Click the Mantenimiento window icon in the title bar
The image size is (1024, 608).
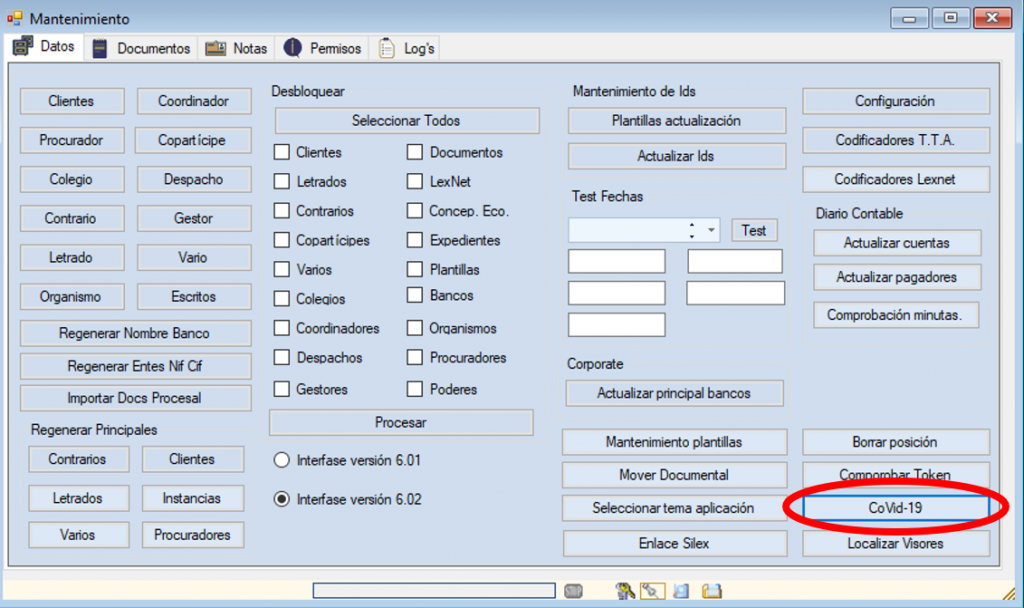click(x=15, y=19)
